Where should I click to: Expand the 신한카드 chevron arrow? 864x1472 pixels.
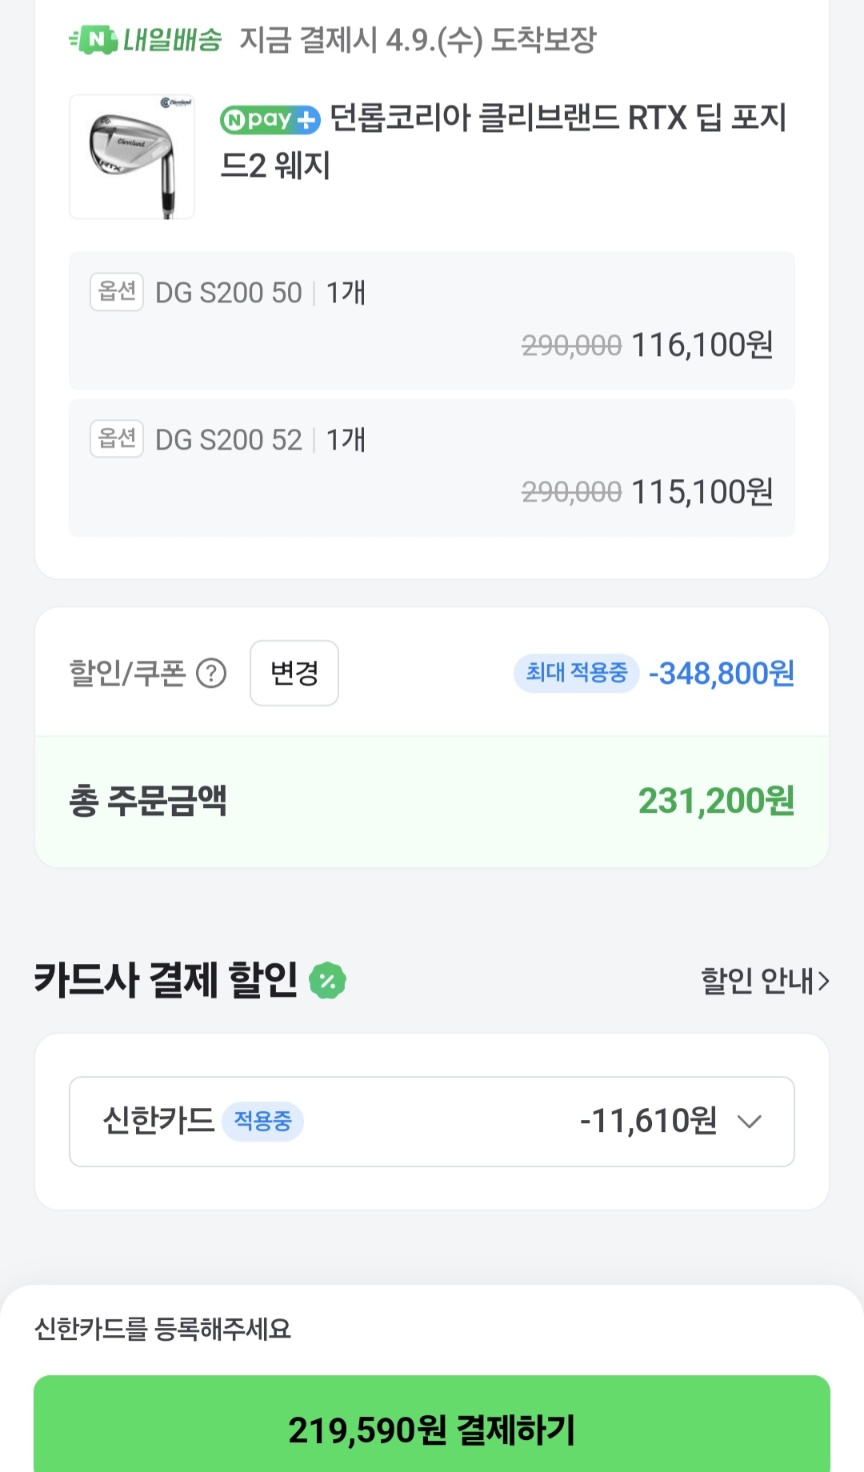tap(749, 1121)
